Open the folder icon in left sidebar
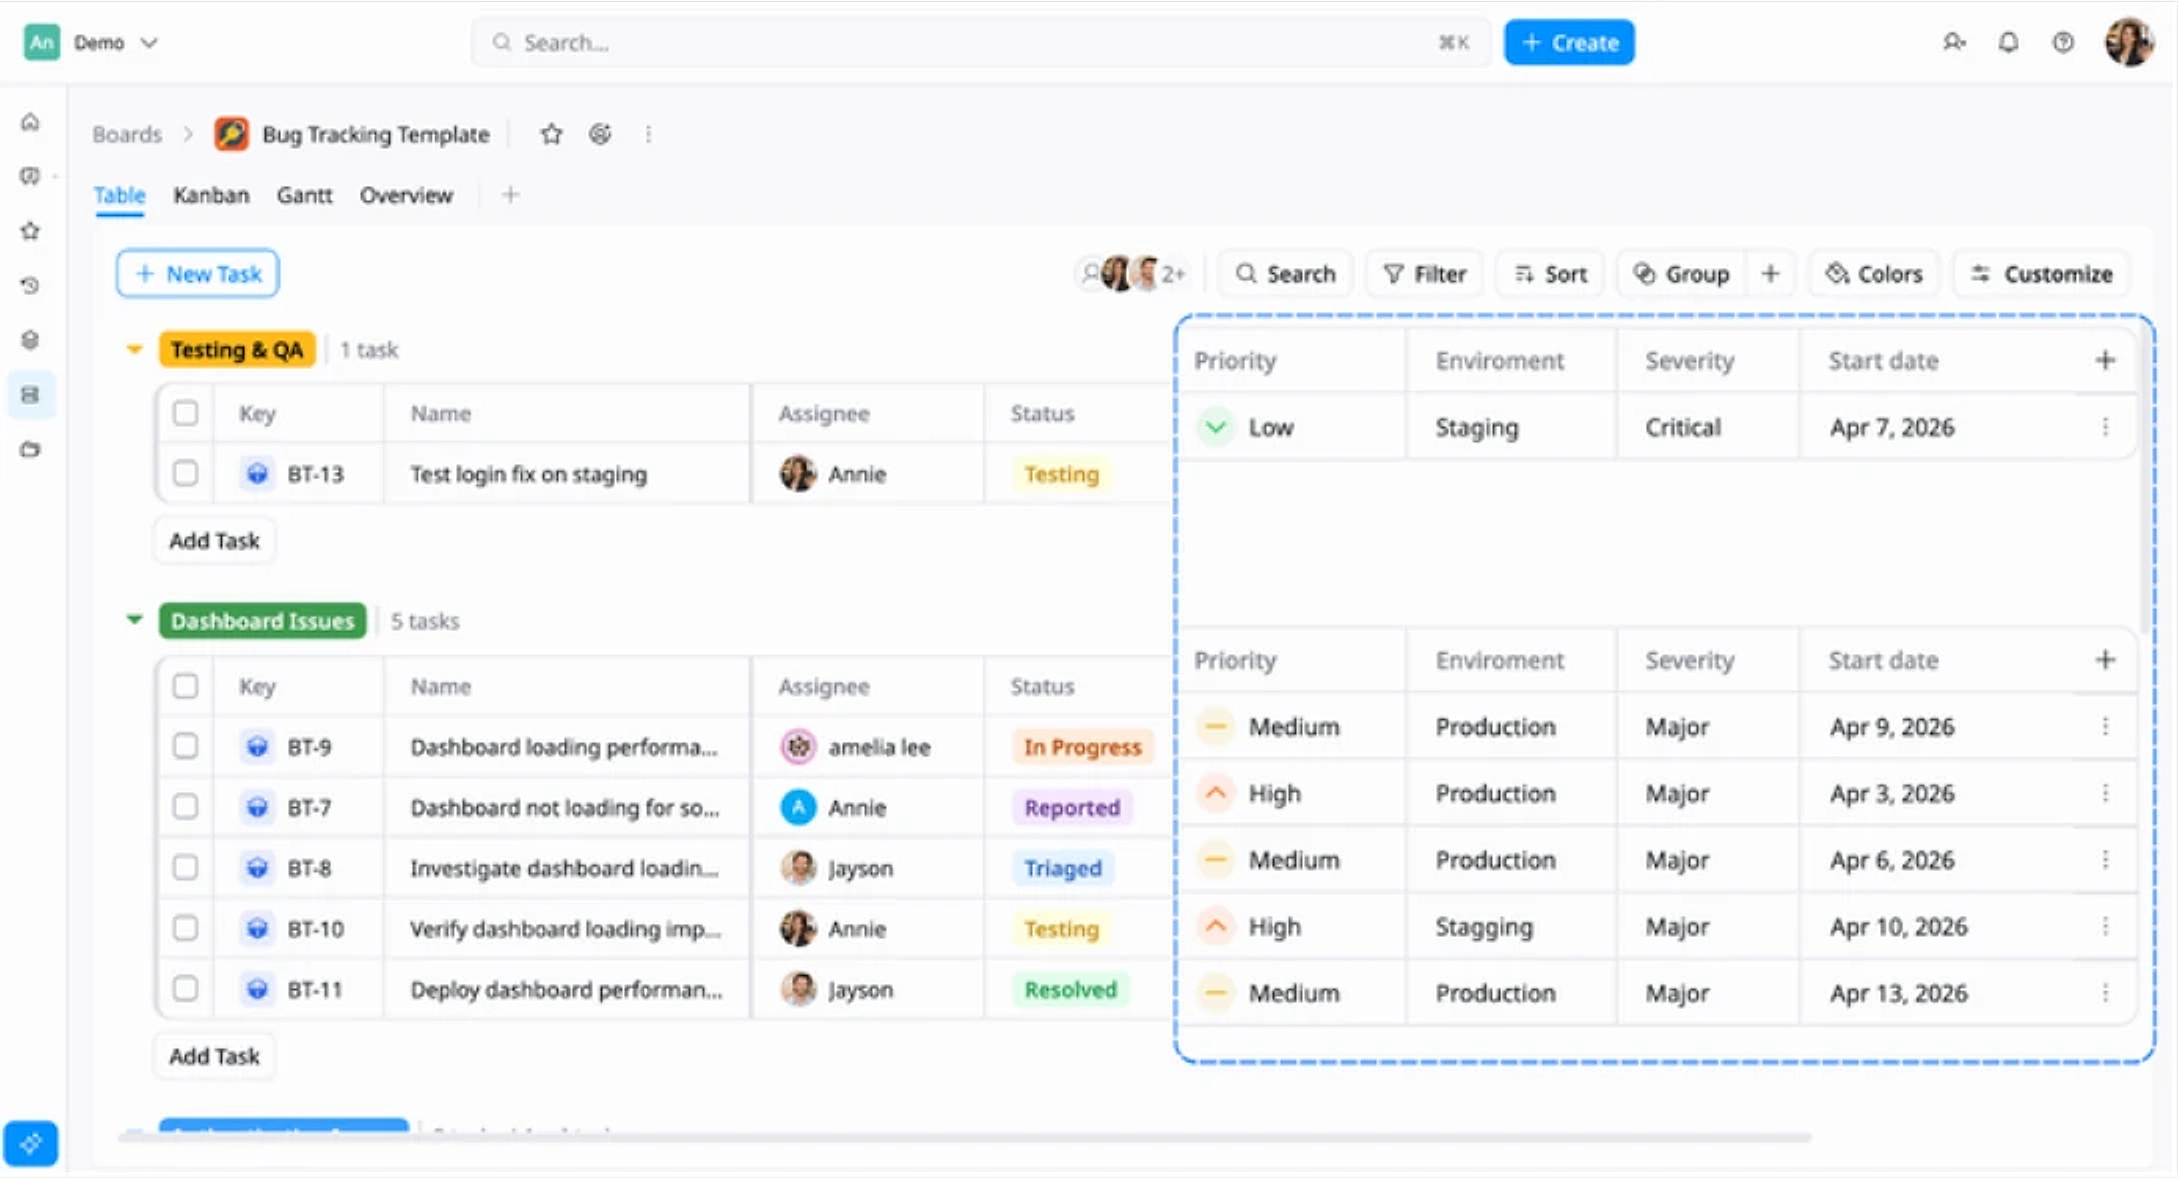 pyautogui.click(x=30, y=450)
